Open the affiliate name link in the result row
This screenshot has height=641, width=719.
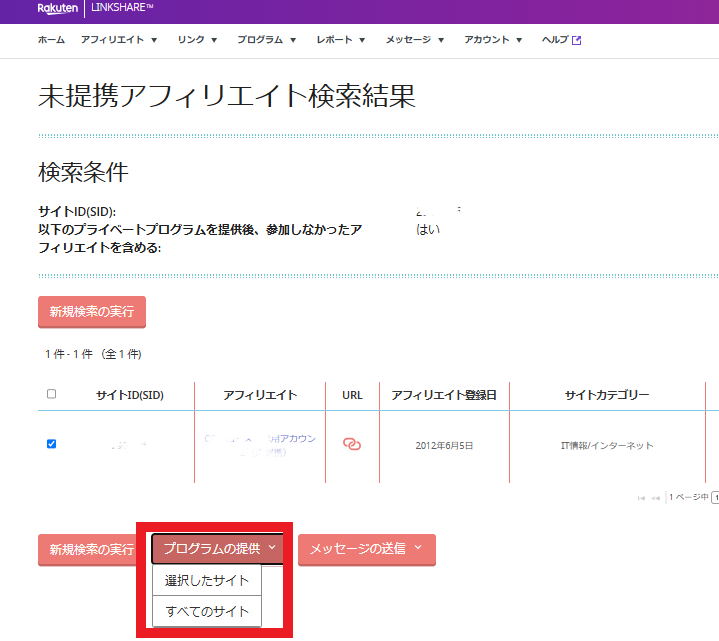tap(260, 444)
